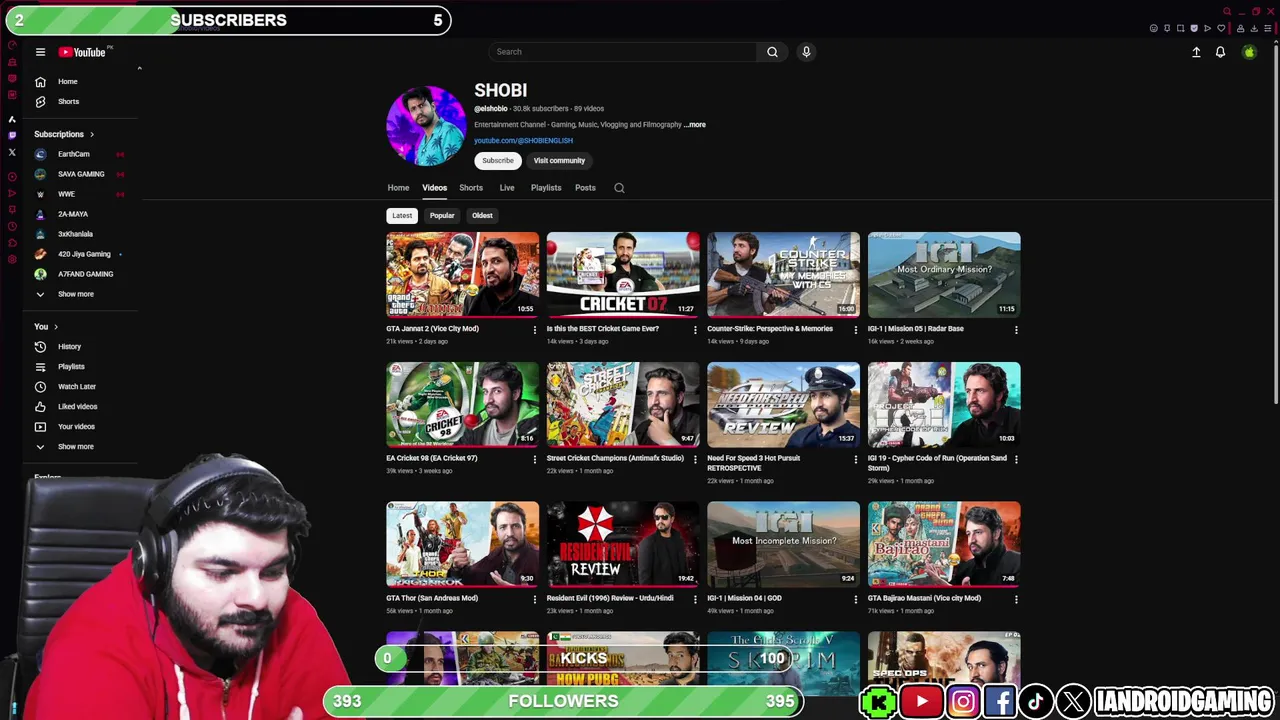
Task: Expand Subscriptions section chevron
Action: tap(92, 134)
